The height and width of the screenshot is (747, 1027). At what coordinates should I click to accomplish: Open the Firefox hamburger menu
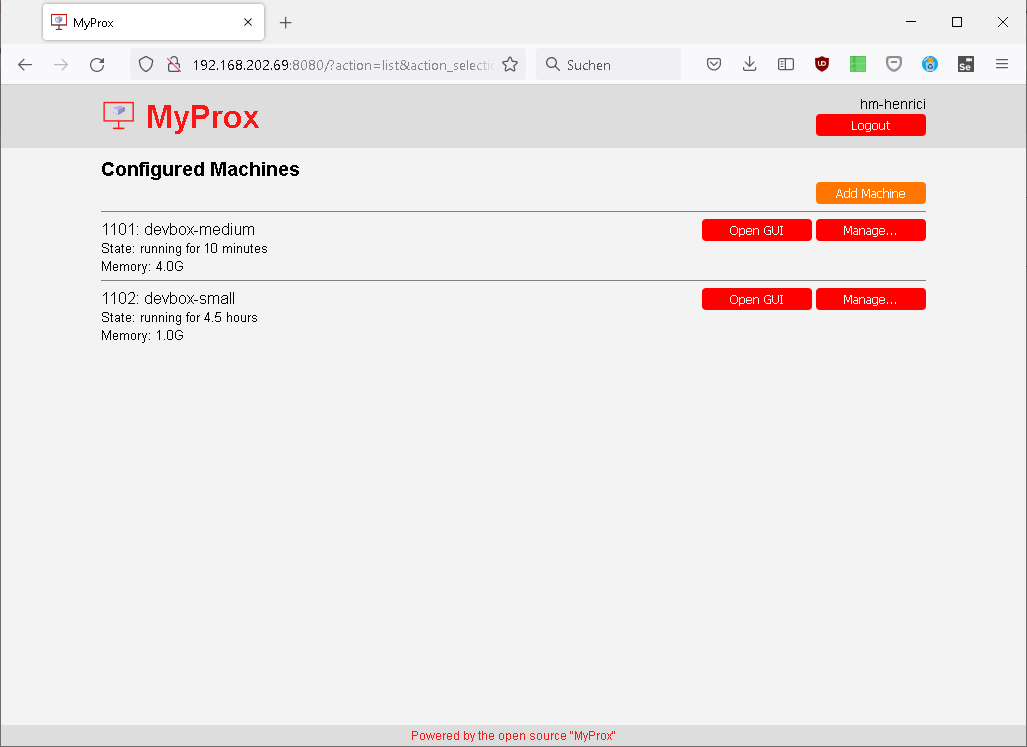(x=1001, y=63)
